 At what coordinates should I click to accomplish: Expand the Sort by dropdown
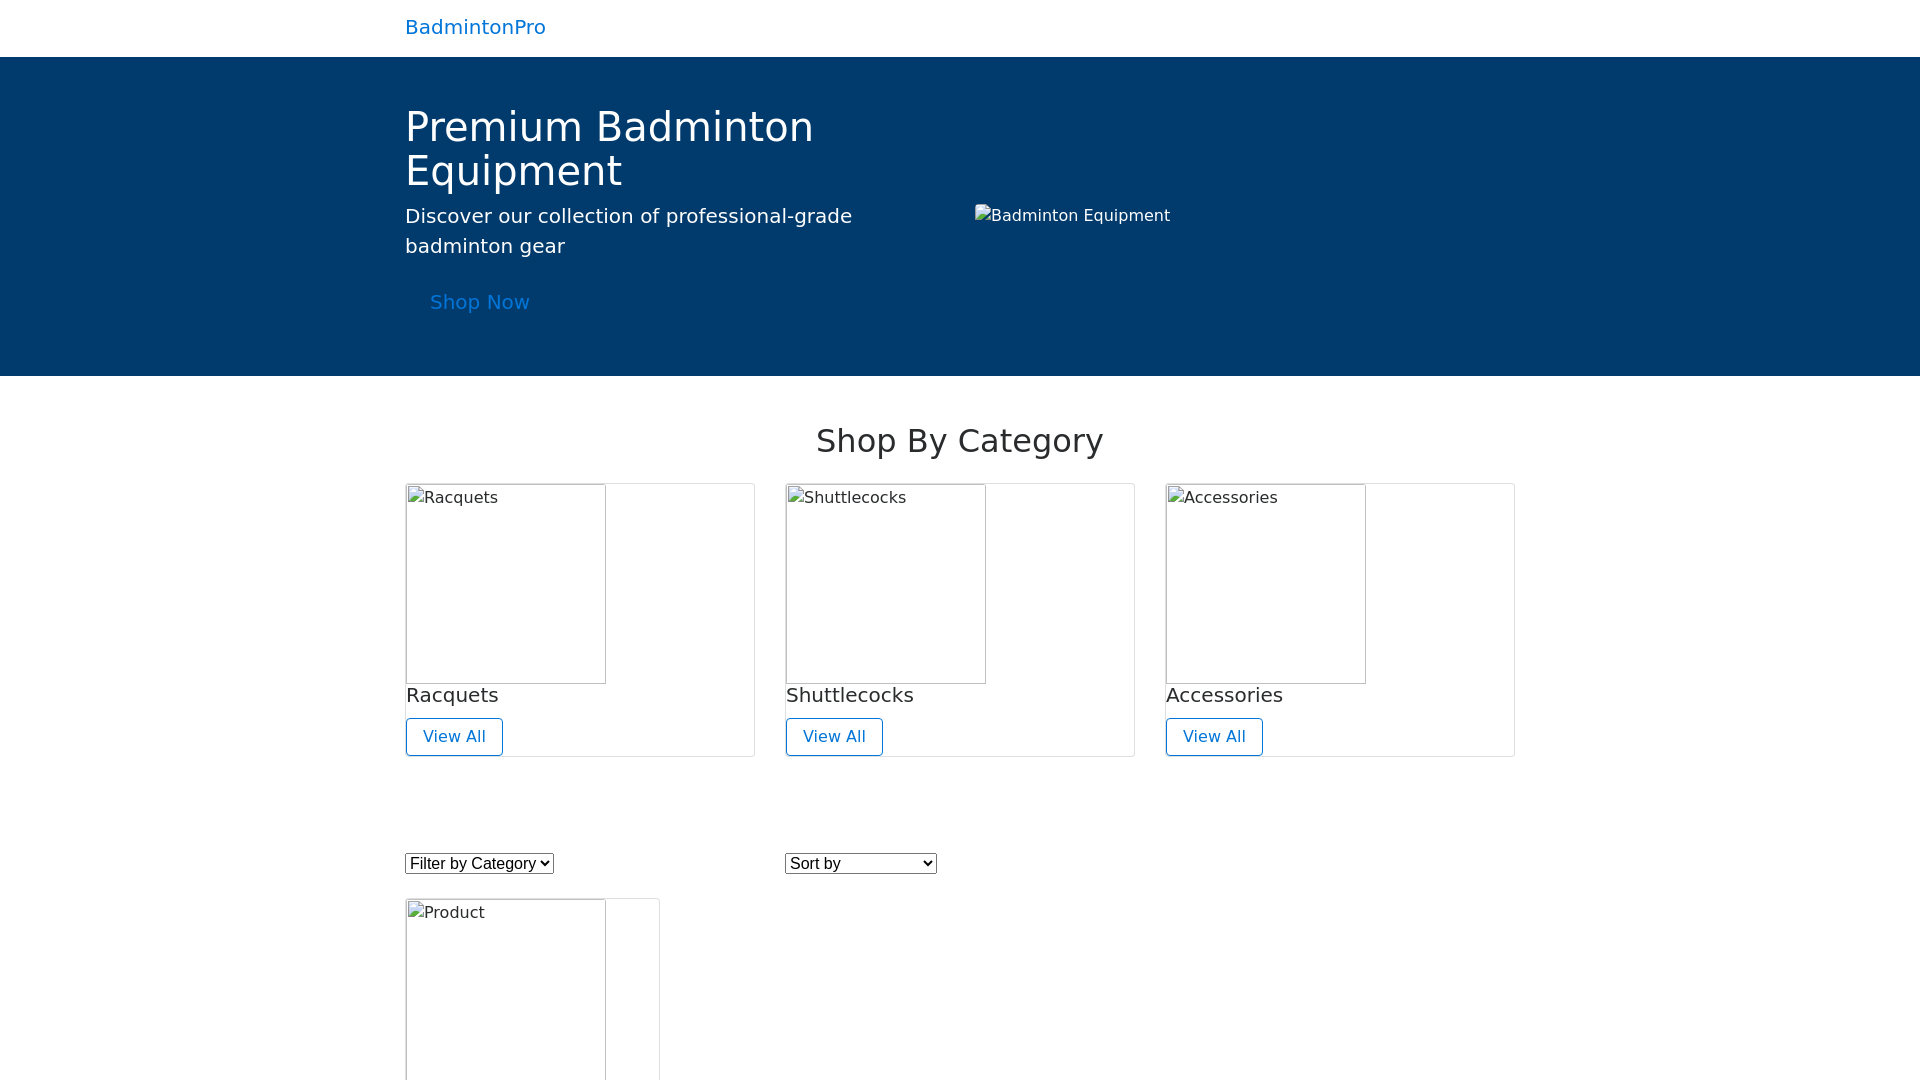[x=860, y=863]
